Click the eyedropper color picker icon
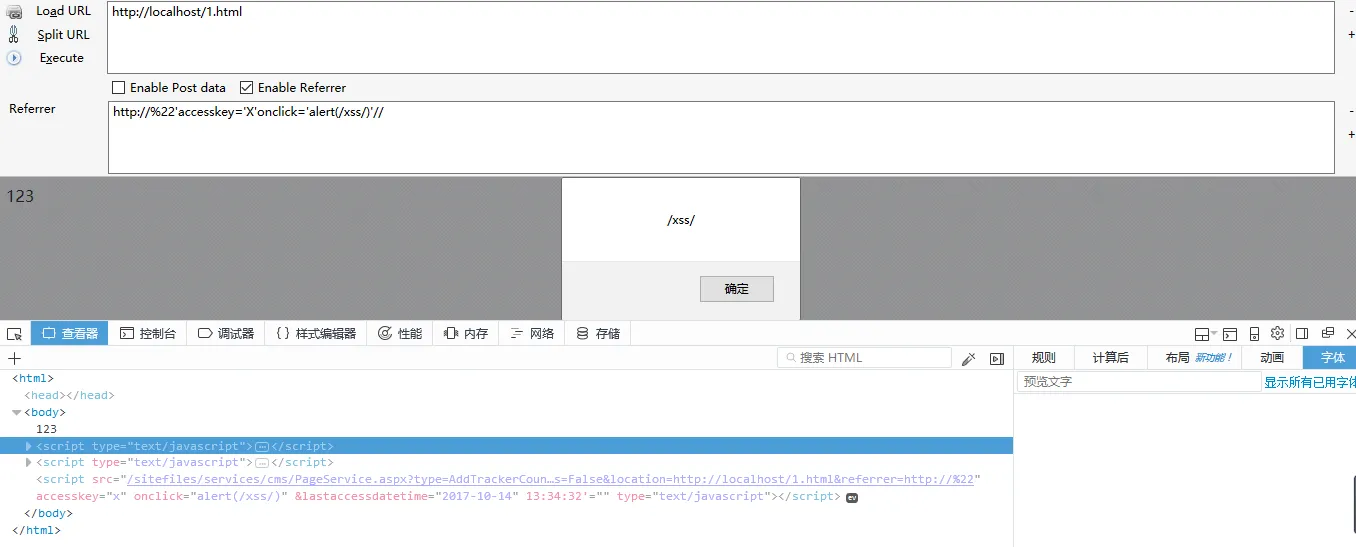 (968, 359)
